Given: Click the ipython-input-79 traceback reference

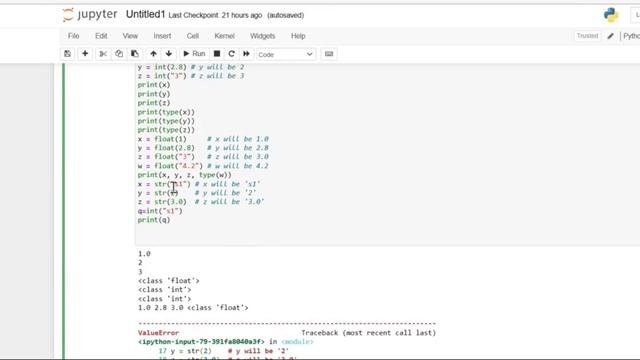Looking at the screenshot, I should tap(201, 342).
